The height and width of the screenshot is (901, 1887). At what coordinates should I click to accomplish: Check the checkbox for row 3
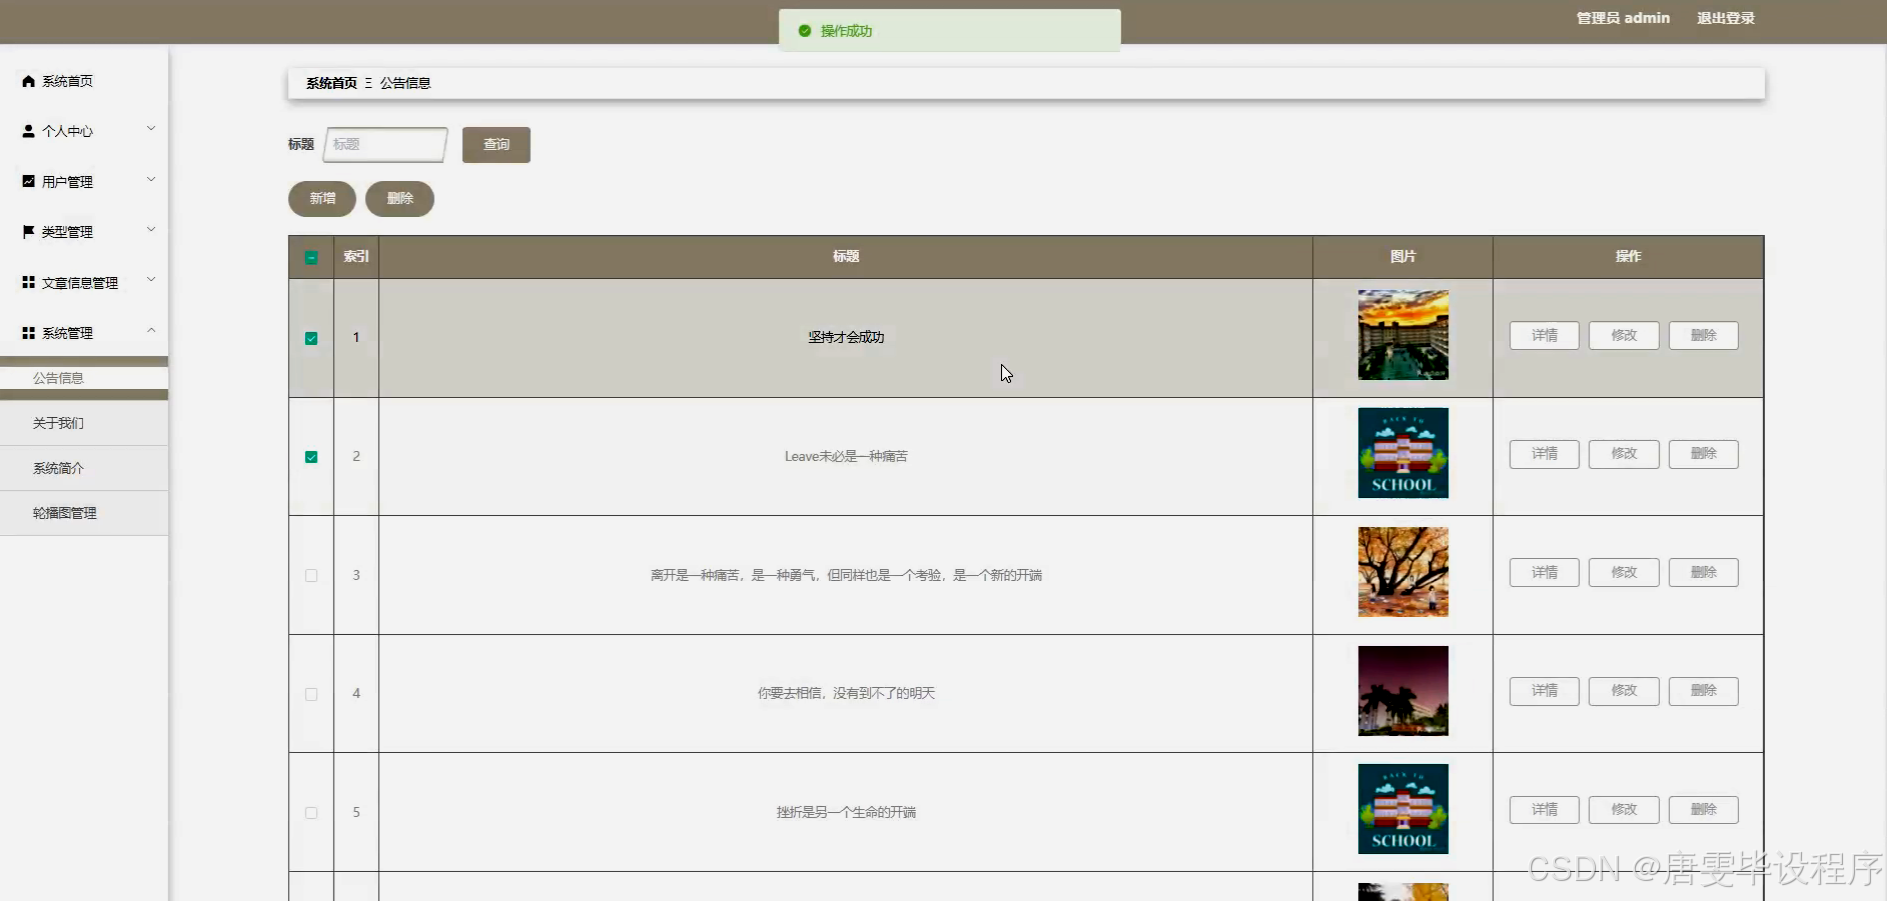tap(311, 576)
